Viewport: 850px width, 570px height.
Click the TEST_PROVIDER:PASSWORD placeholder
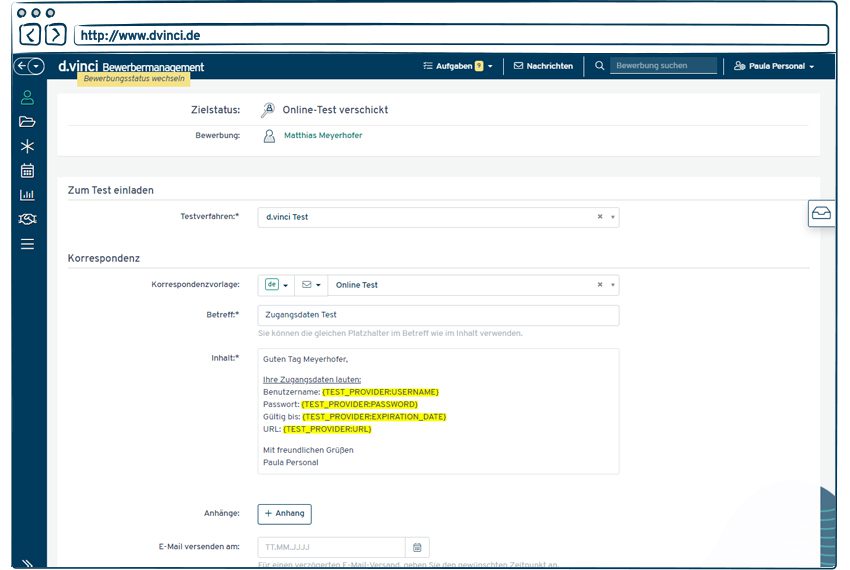(359, 405)
